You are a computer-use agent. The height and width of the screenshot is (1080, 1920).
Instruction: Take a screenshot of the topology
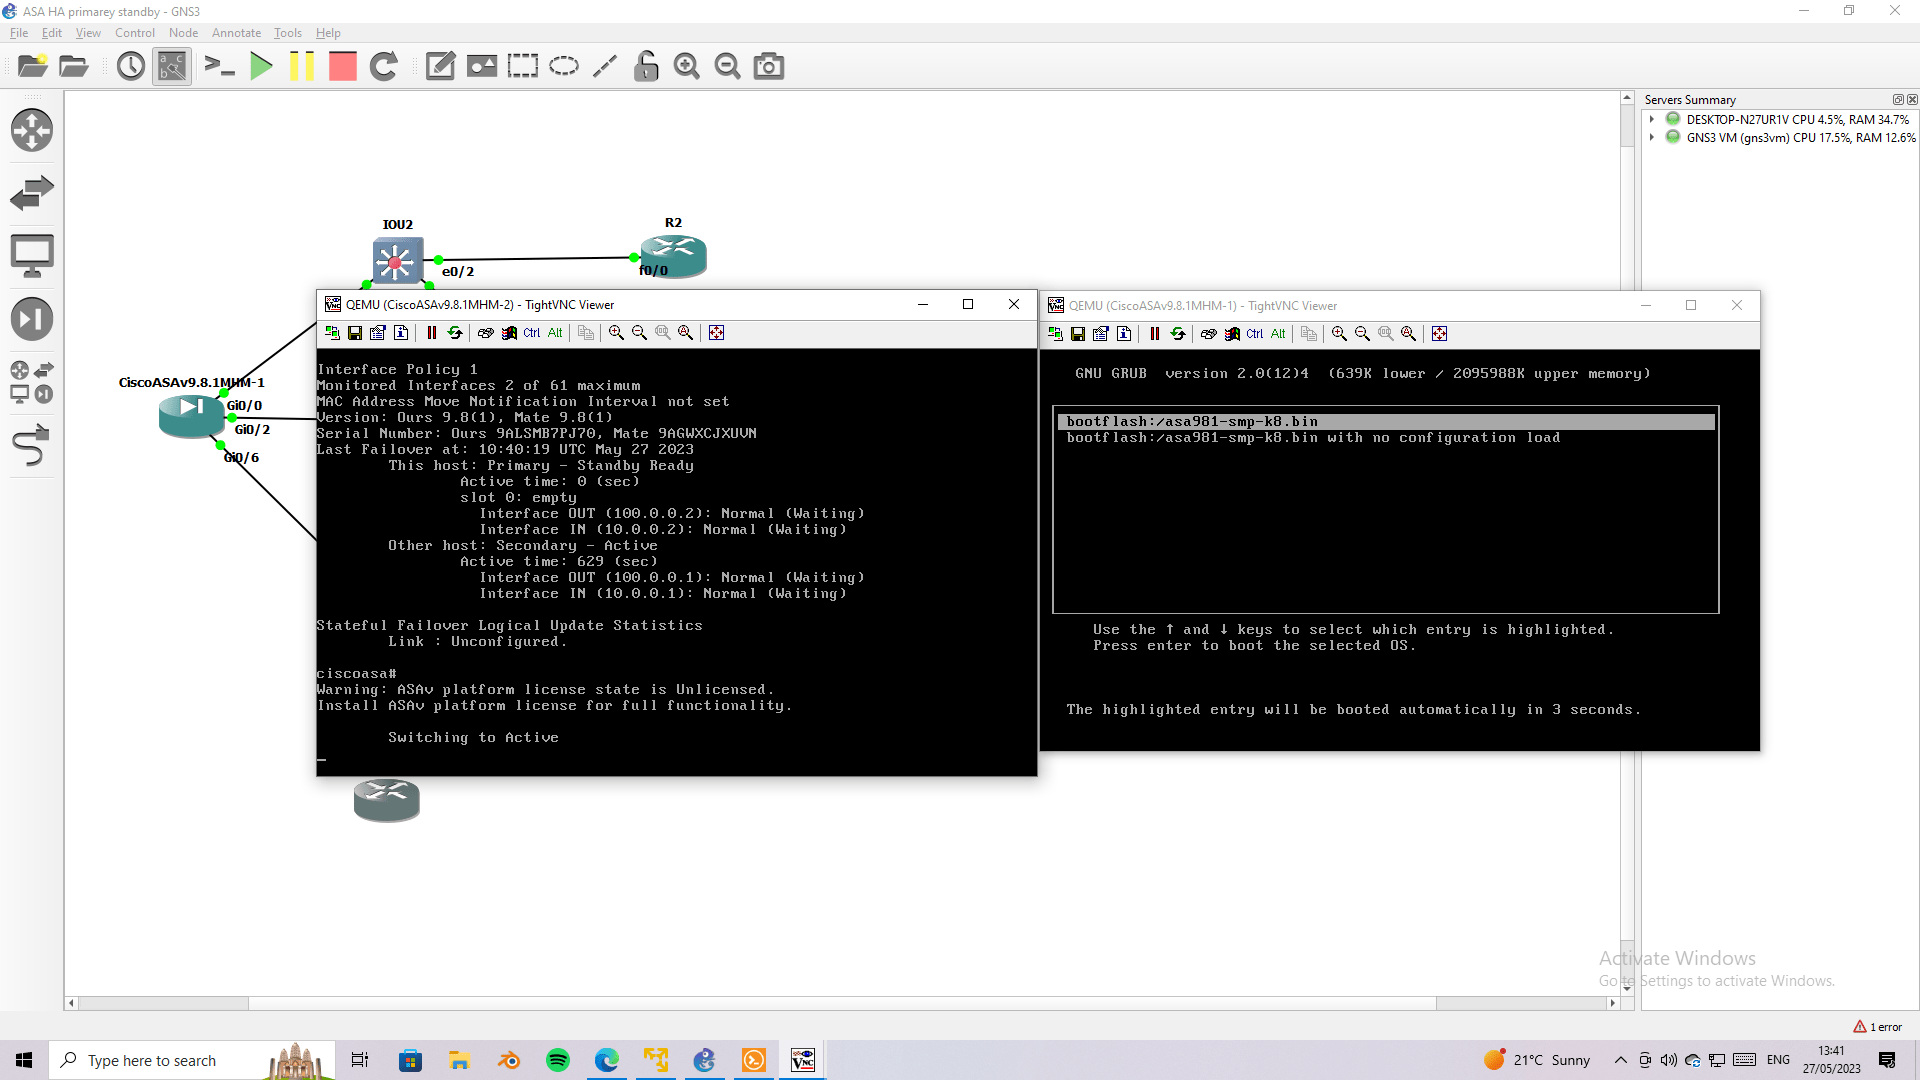point(768,66)
